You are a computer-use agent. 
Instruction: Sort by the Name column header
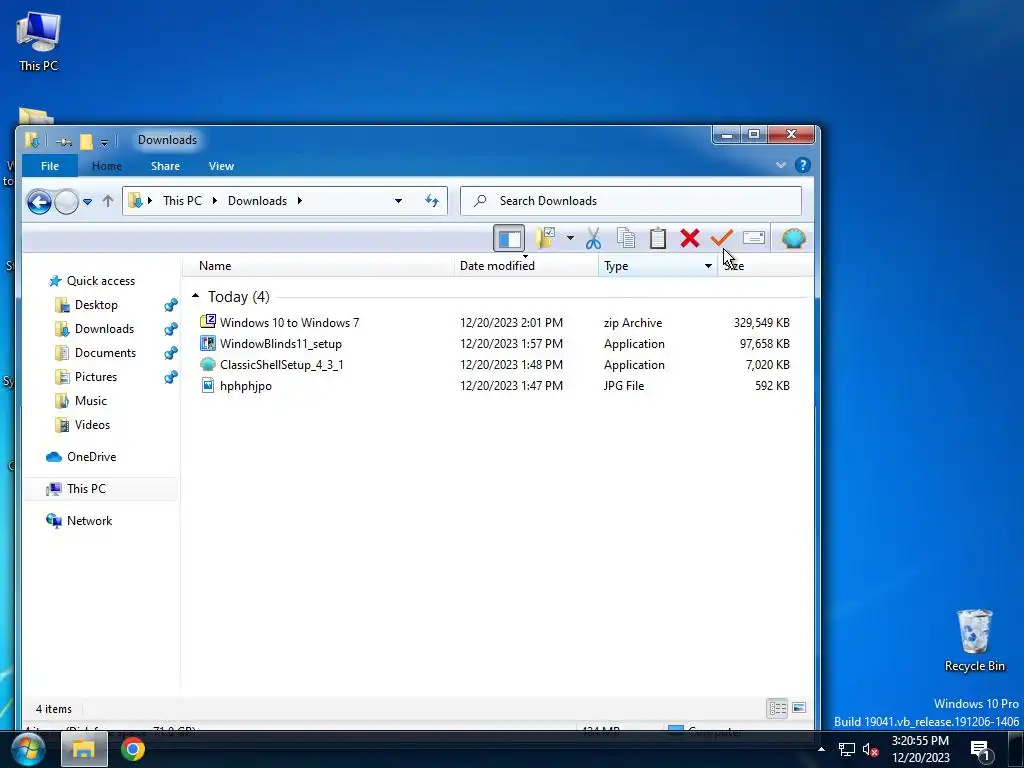coord(318,266)
